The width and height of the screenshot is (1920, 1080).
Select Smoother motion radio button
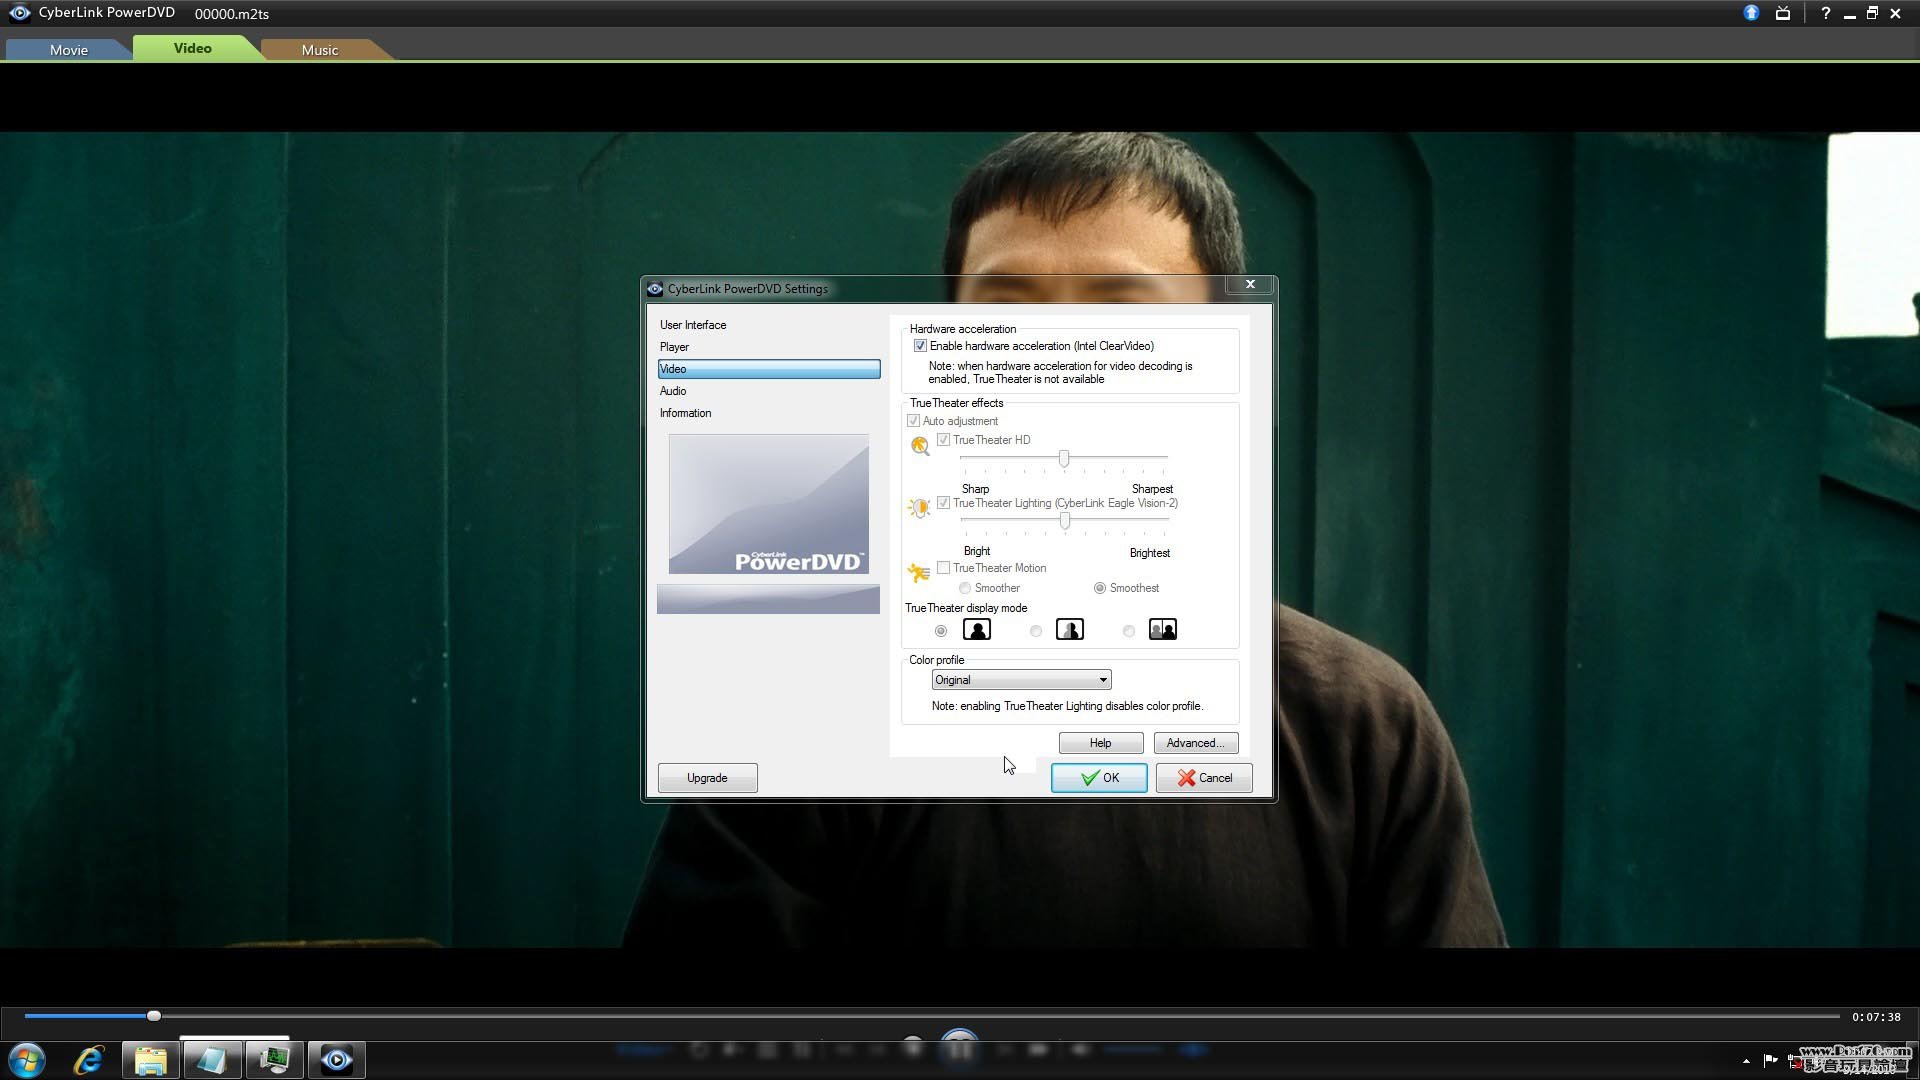[x=965, y=588]
